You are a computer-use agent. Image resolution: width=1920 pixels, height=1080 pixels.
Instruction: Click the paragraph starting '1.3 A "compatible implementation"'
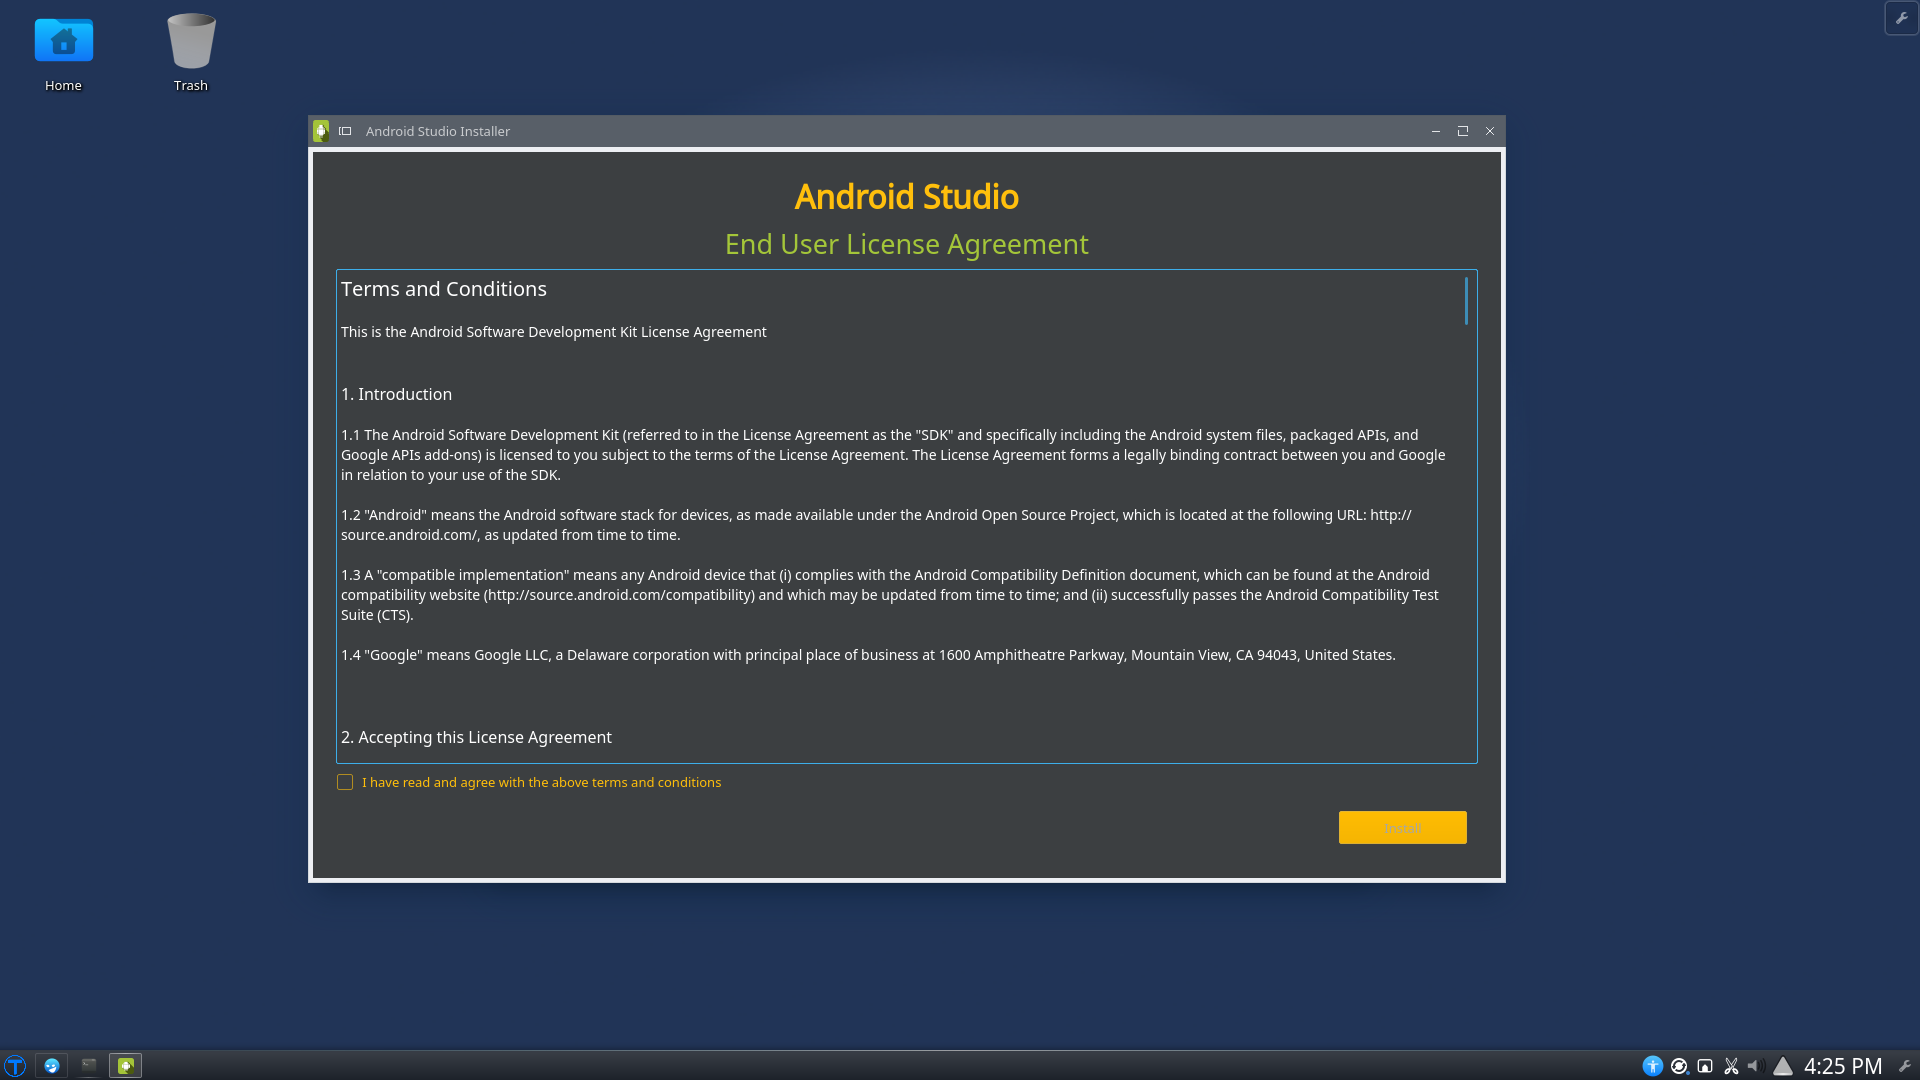coord(890,595)
